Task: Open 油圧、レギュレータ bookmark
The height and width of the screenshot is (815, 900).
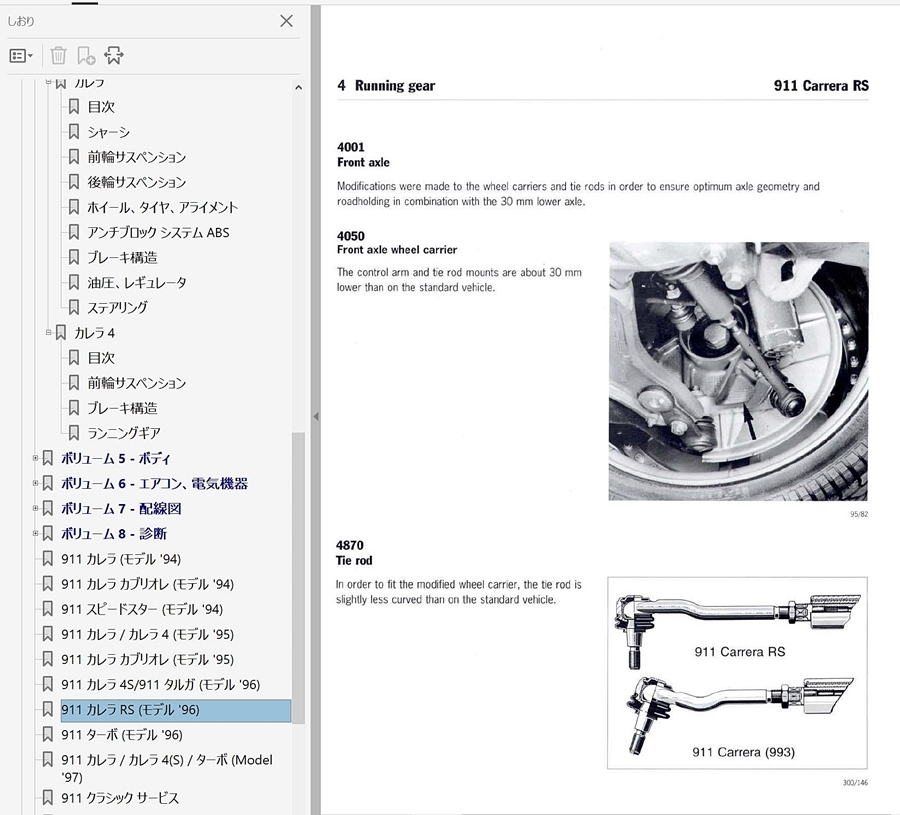Action: 137,282
